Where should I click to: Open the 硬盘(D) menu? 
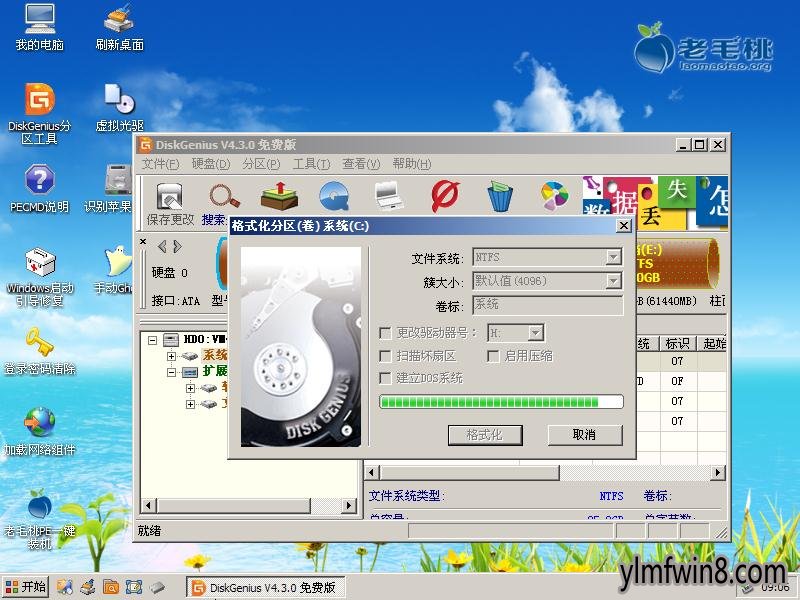tap(211, 164)
